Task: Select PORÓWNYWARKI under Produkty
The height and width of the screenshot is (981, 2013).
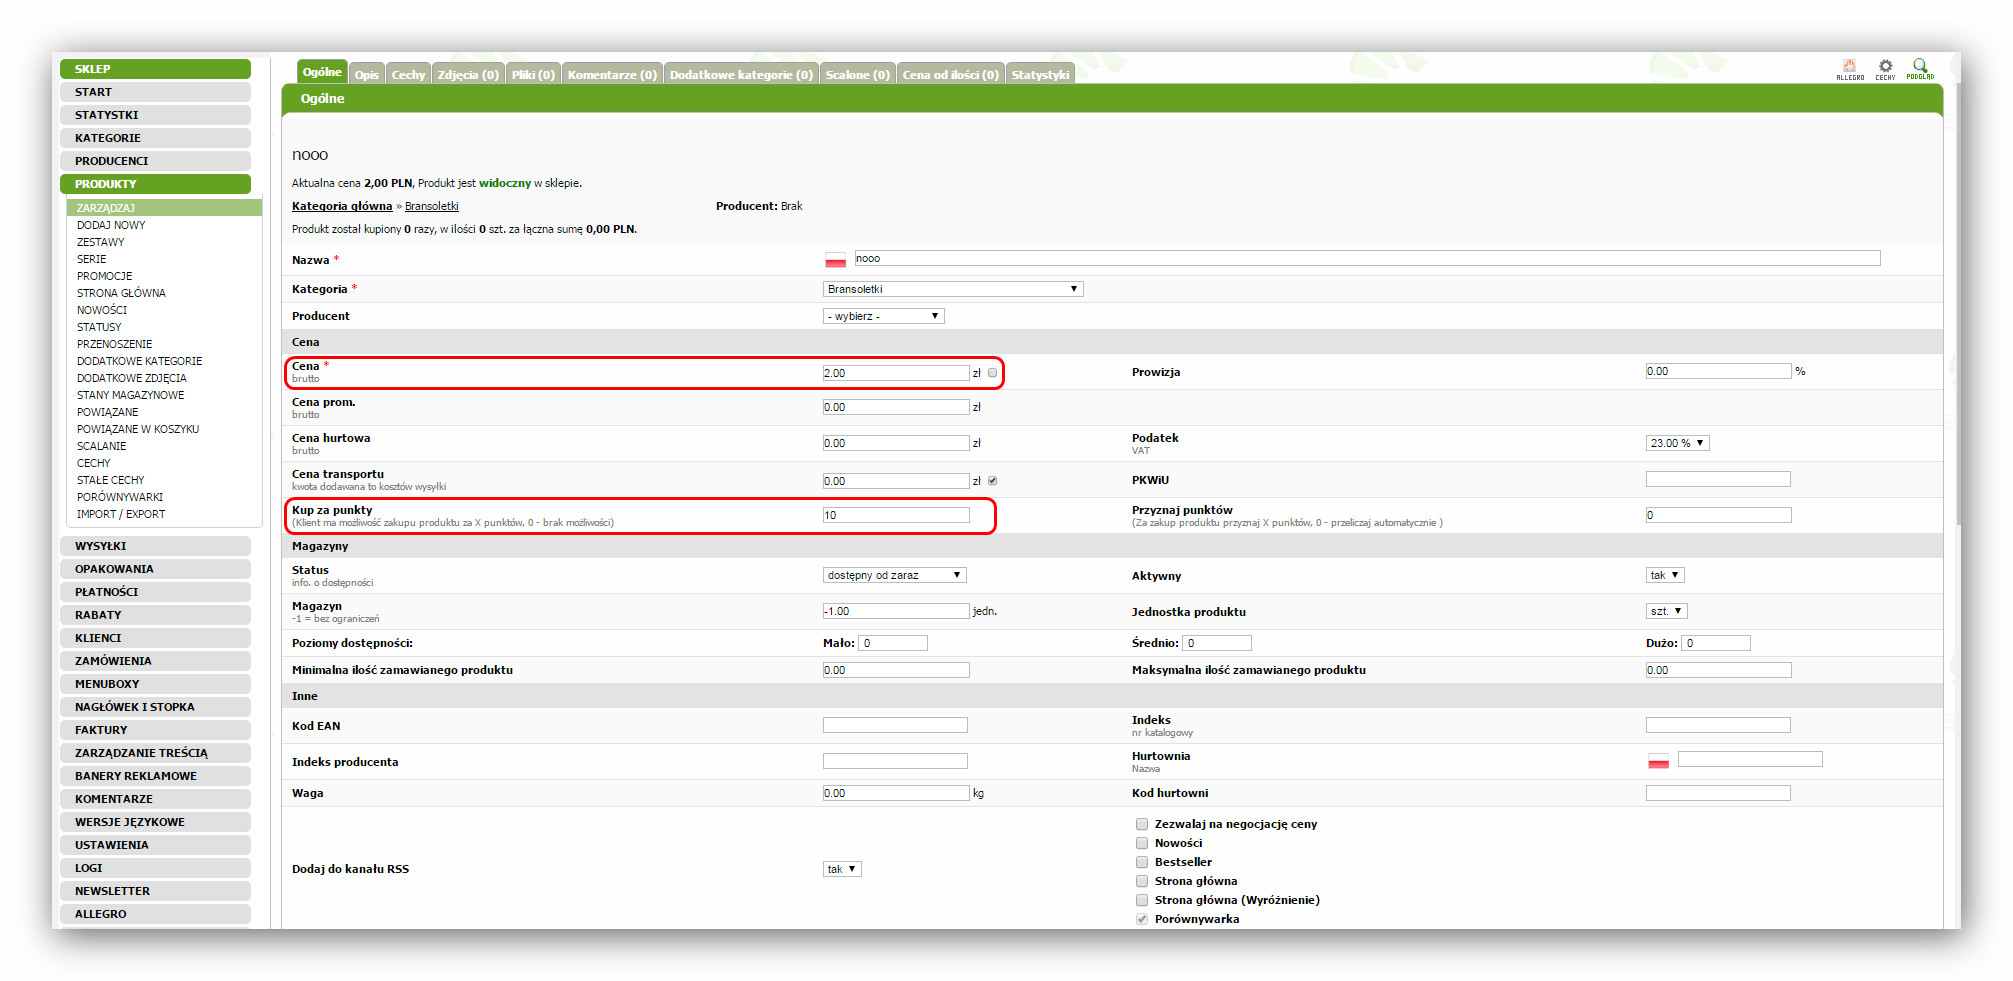Action: tap(120, 497)
